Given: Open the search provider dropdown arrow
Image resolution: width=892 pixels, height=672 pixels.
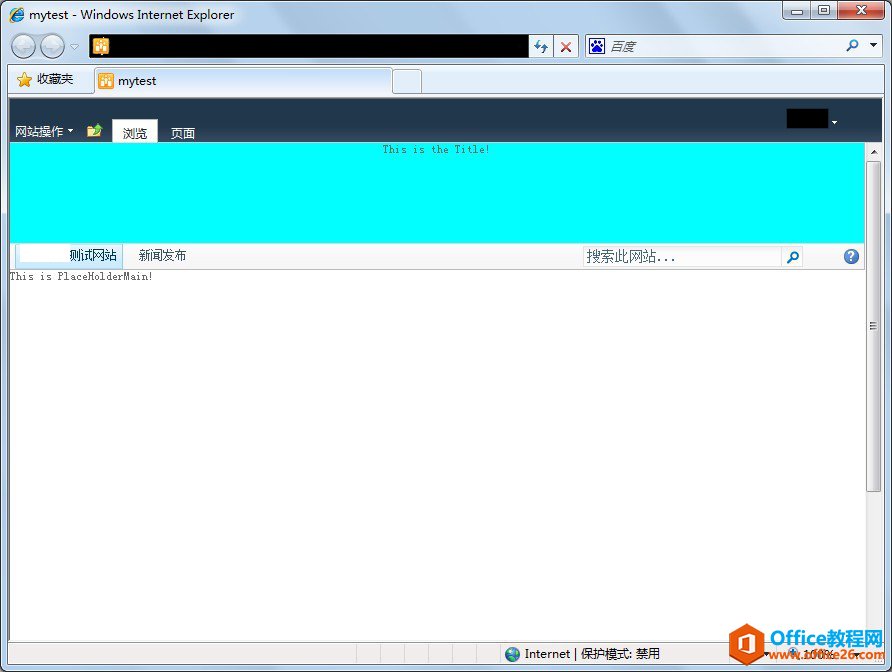Looking at the screenshot, I should click(873, 45).
